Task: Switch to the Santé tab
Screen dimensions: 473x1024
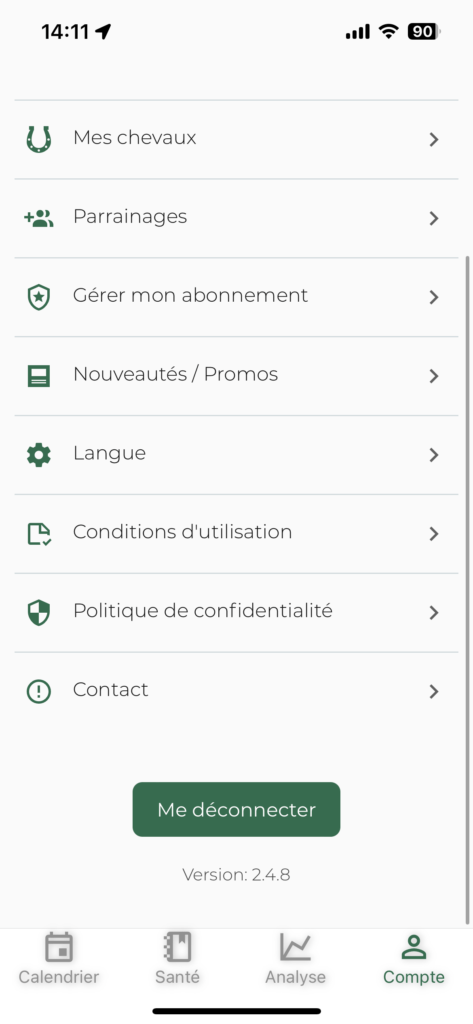Action: point(177,958)
